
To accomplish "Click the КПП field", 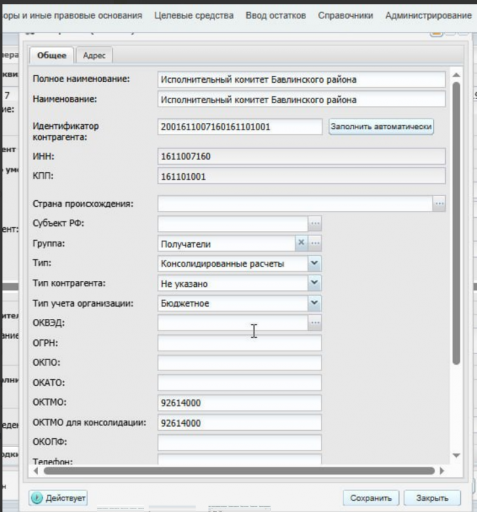I will 301,176.
